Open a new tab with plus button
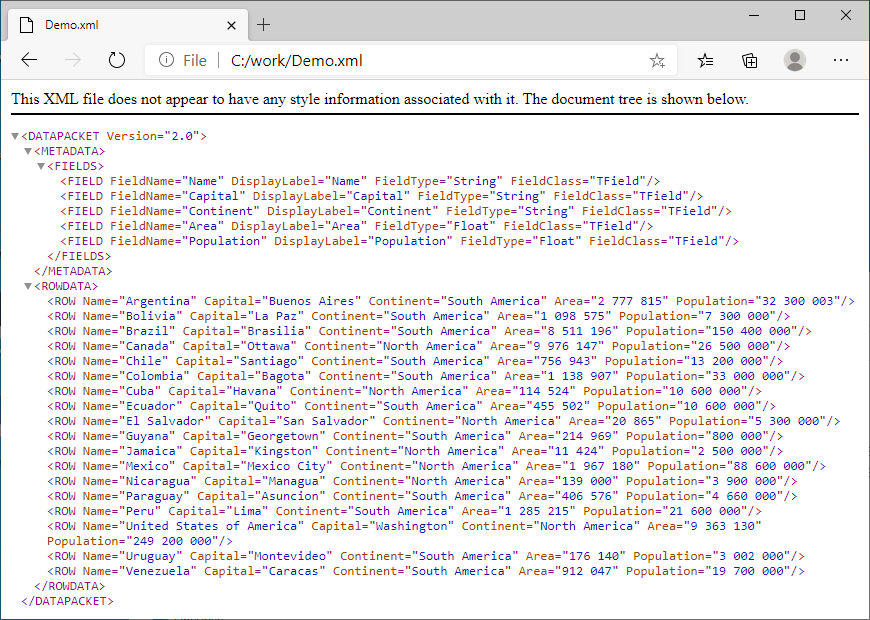The height and width of the screenshot is (620, 870). pos(264,24)
